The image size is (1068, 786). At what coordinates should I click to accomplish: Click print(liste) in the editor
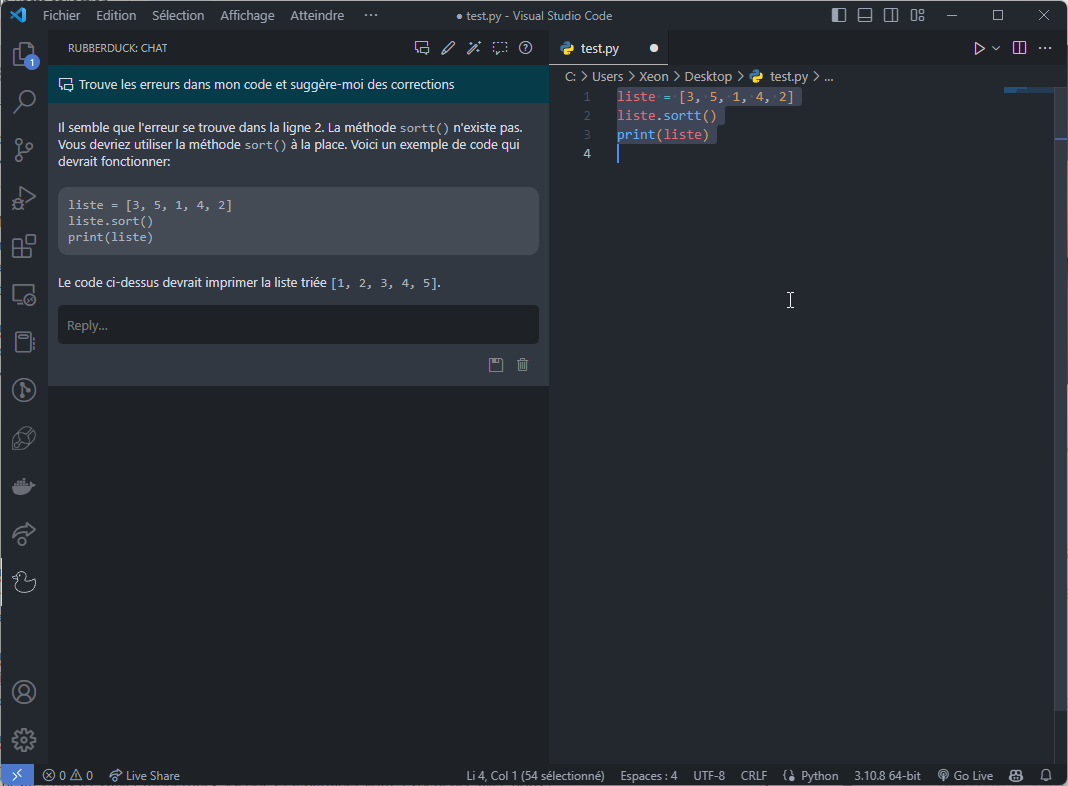tap(663, 135)
